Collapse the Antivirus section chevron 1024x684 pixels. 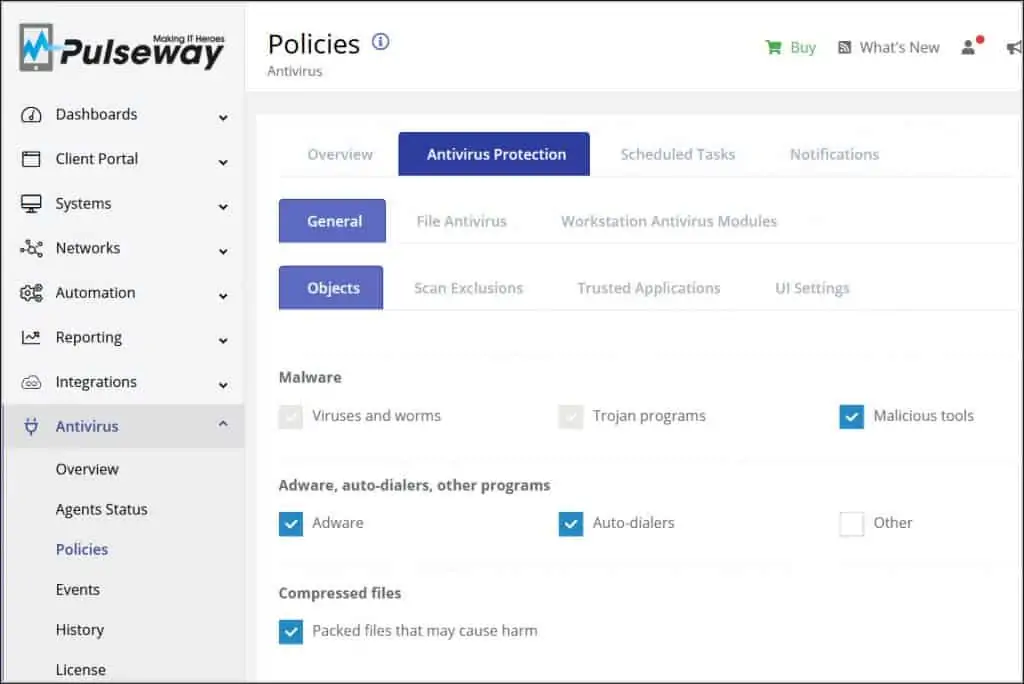pyautogui.click(x=223, y=424)
